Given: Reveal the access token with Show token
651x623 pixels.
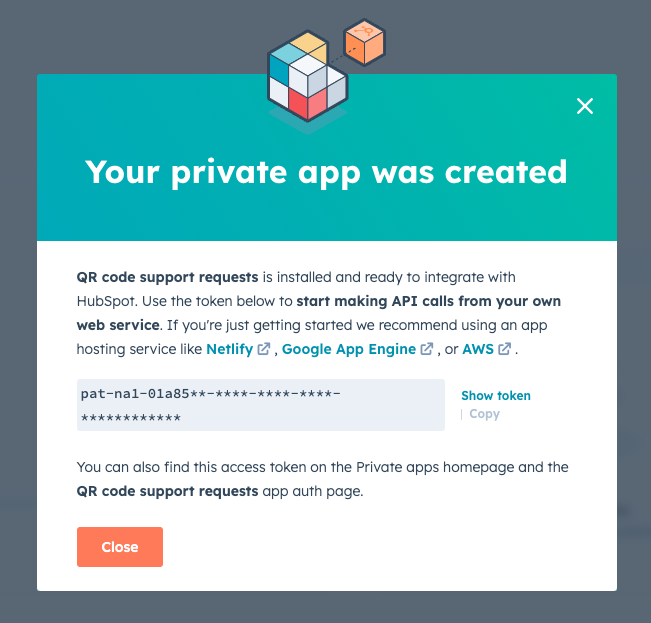Looking at the screenshot, I should [x=496, y=396].
